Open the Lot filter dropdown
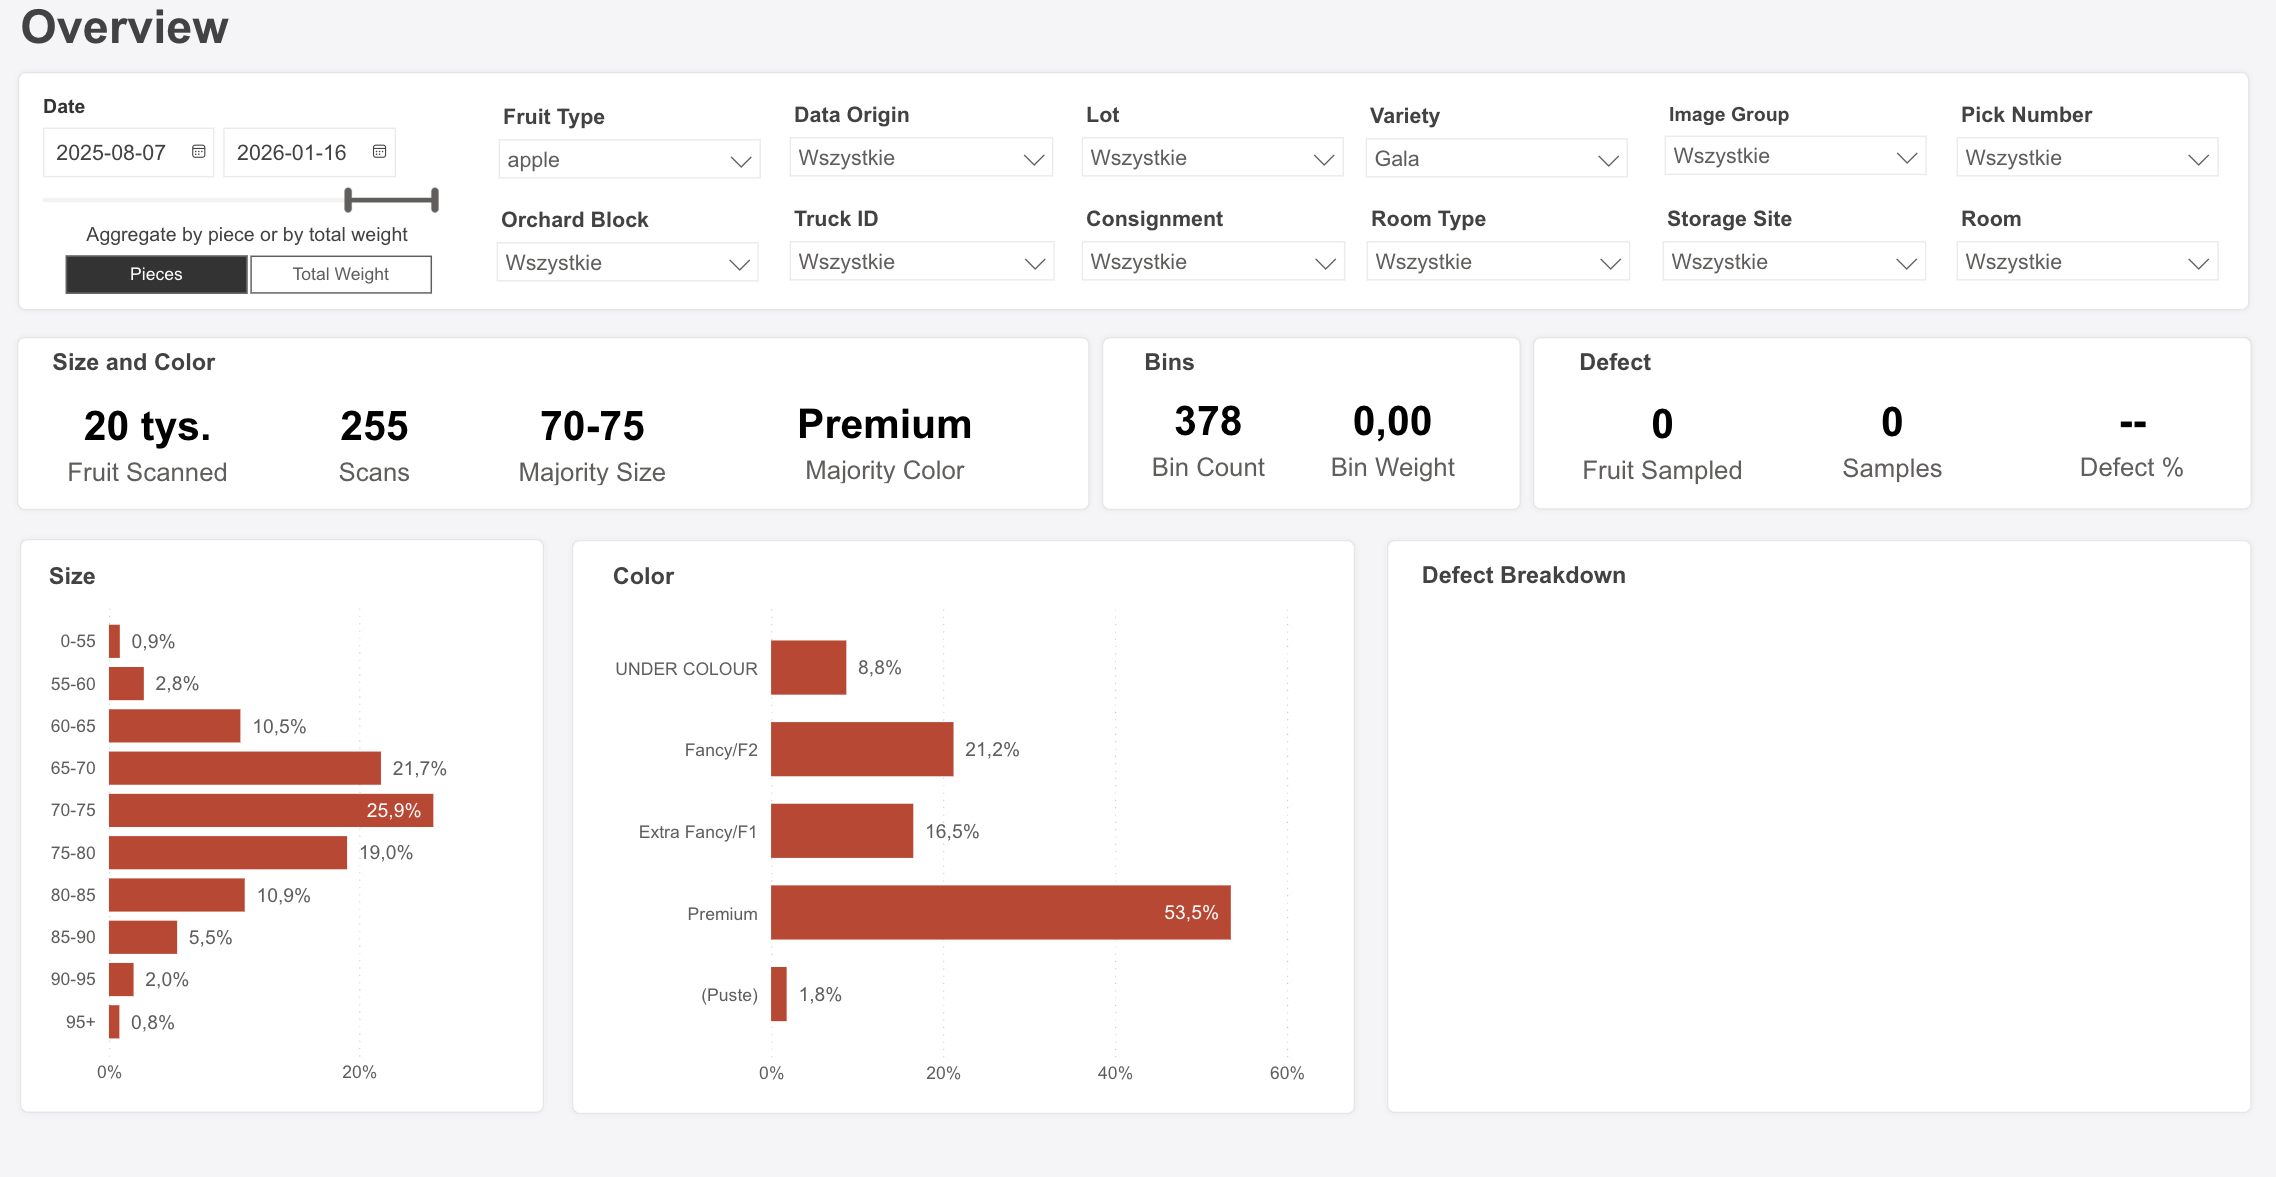2276x1177 pixels. pyautogui.click(x=1212, y=158)
